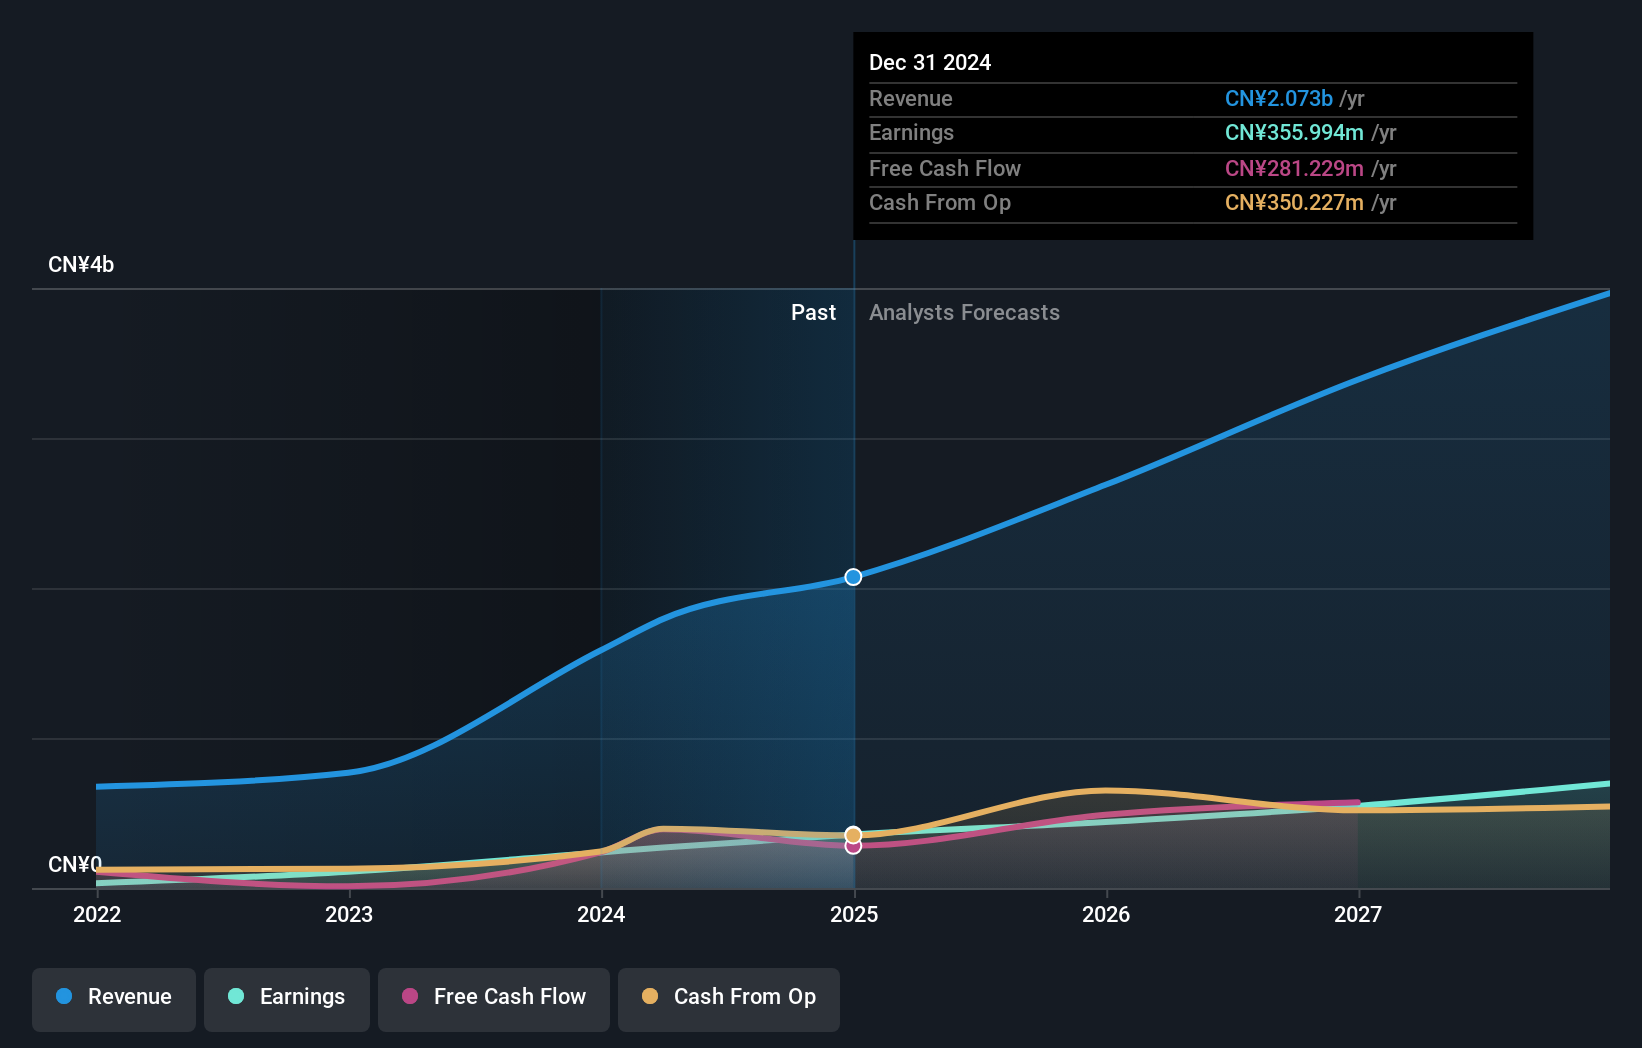Click the Revenue data point marker at 2025
1642x1048 pixels.
coord(853,577)
